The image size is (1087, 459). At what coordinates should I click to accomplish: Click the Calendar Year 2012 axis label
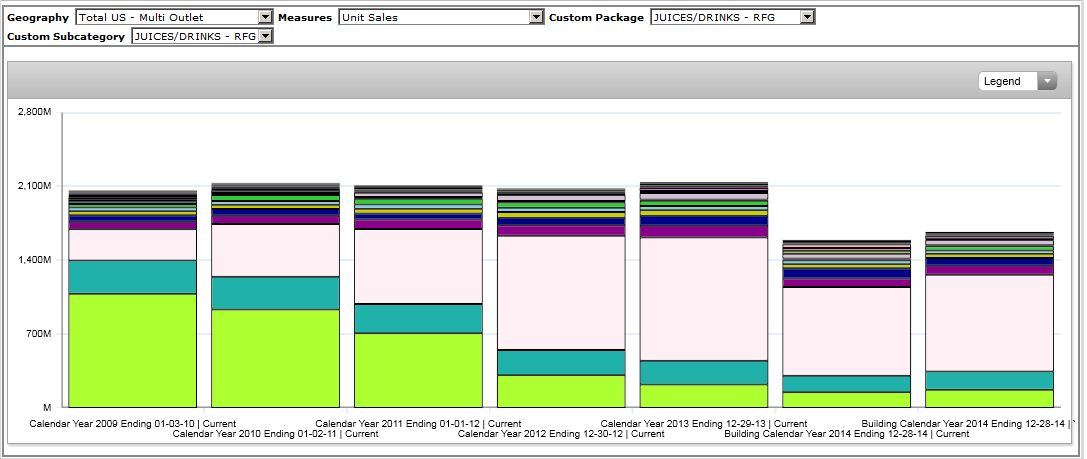(x=561, y=434)
